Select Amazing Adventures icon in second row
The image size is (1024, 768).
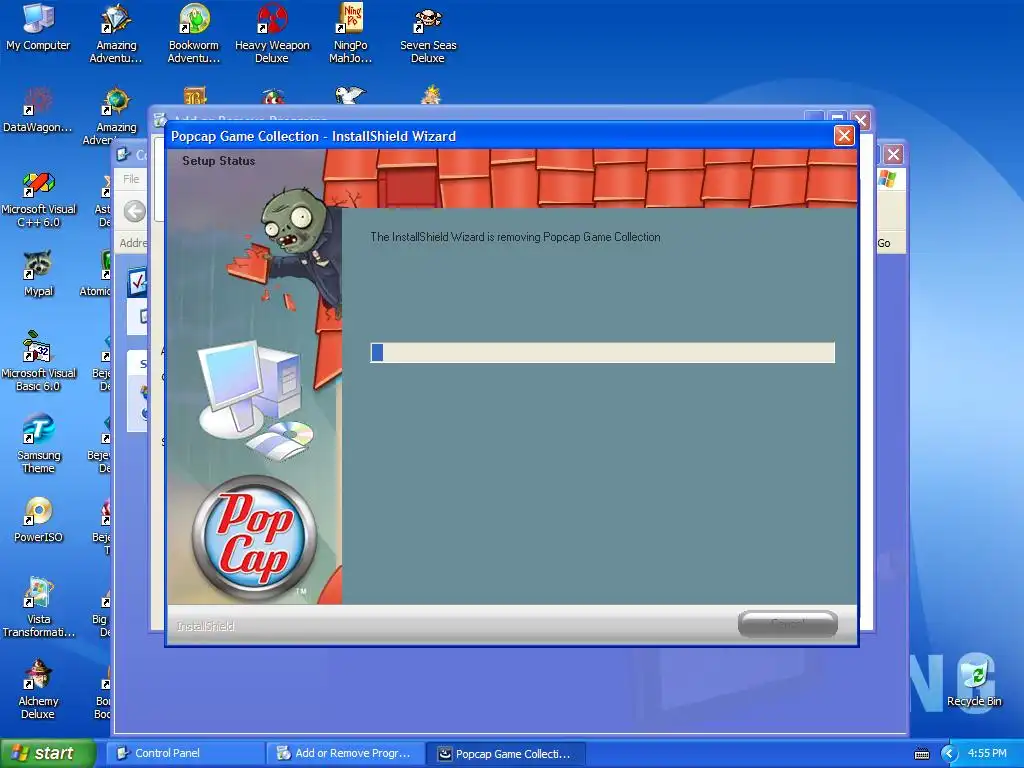(116, 115)
